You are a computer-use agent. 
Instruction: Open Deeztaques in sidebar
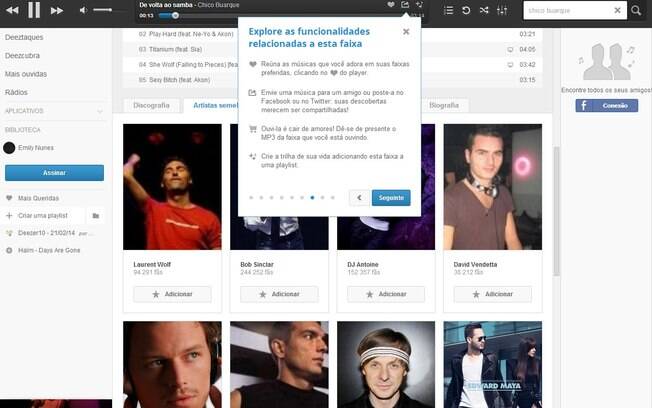click(24, 37)
